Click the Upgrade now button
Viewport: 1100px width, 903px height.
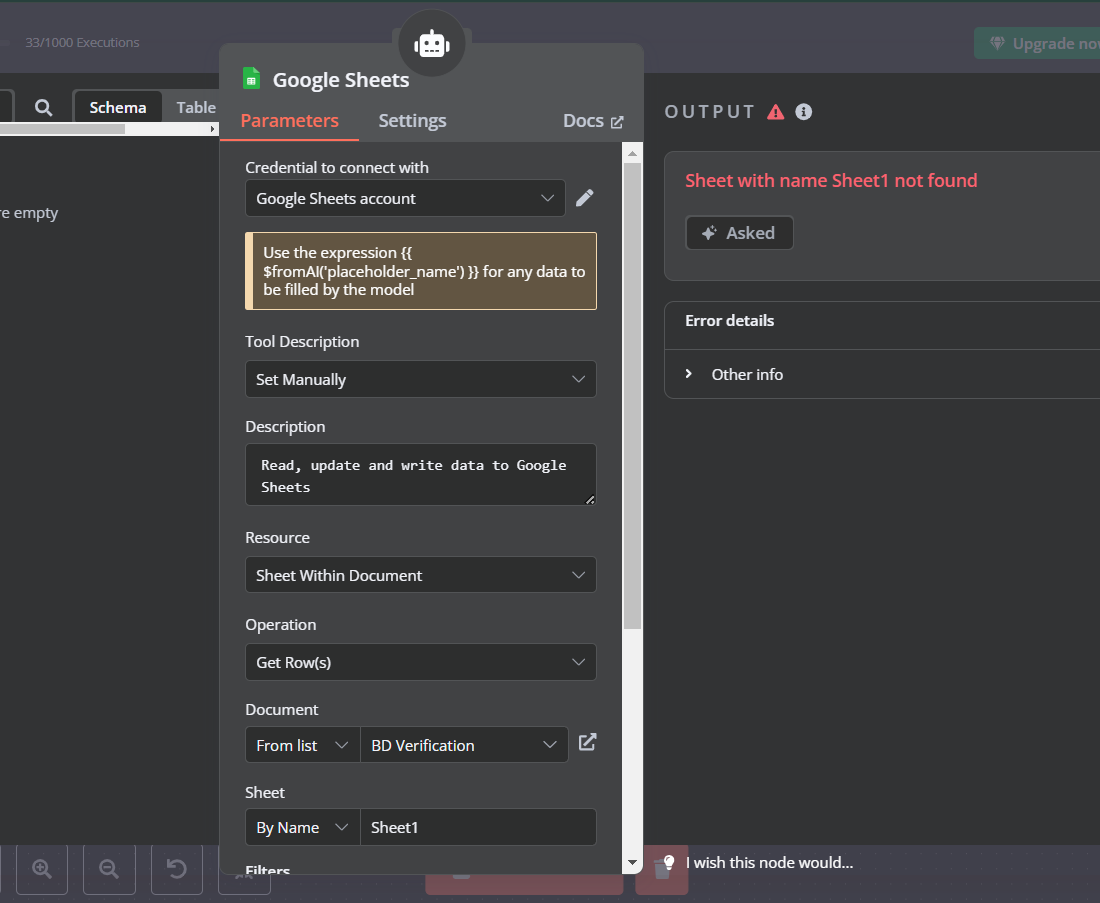pos(1038,44)
